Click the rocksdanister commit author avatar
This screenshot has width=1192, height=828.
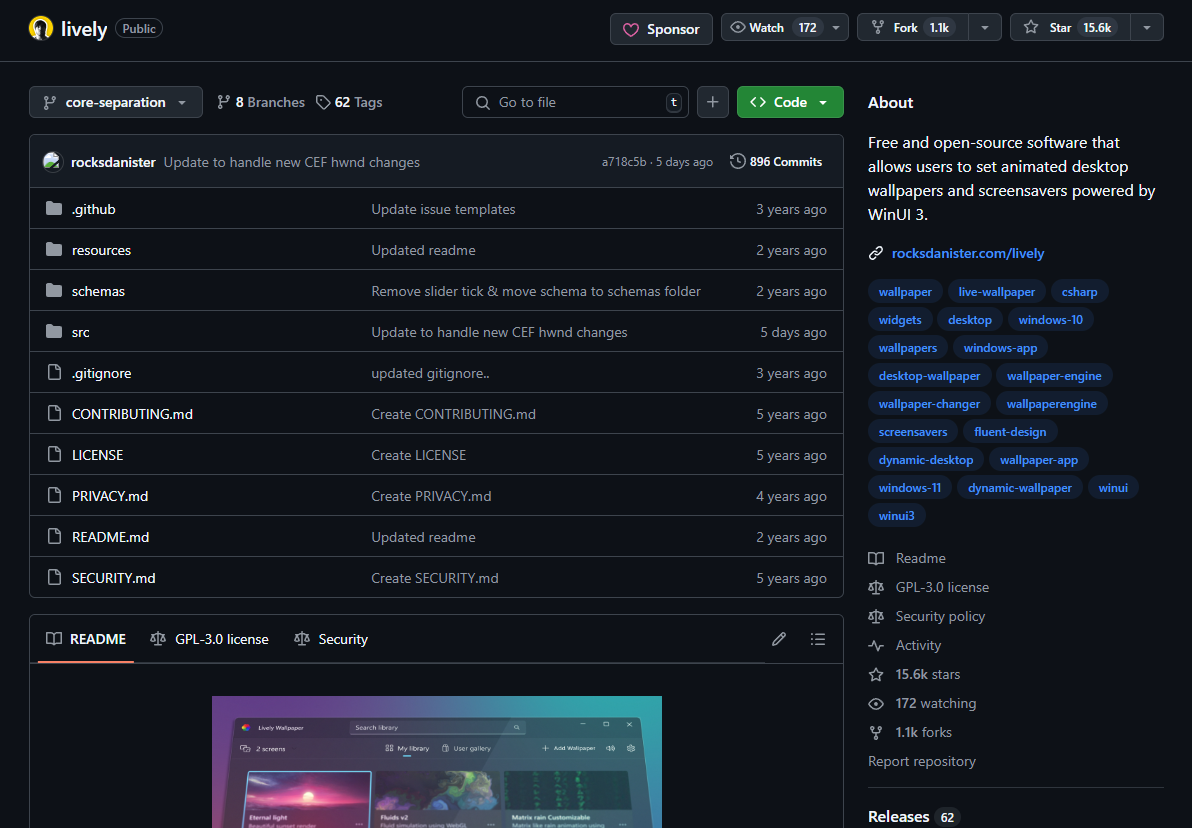(x=52, y=162)
